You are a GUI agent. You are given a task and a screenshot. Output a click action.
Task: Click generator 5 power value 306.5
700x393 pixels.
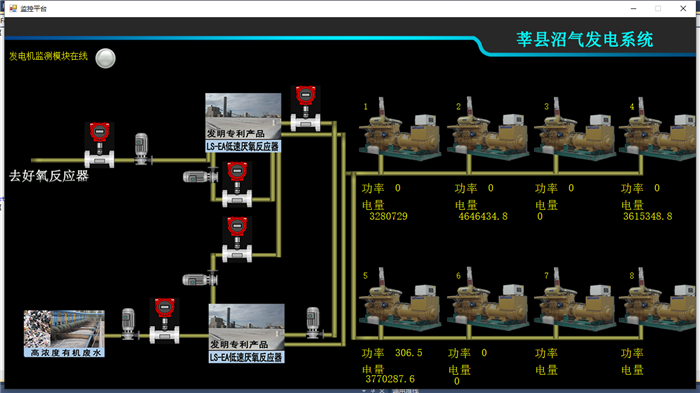(408, 353)
